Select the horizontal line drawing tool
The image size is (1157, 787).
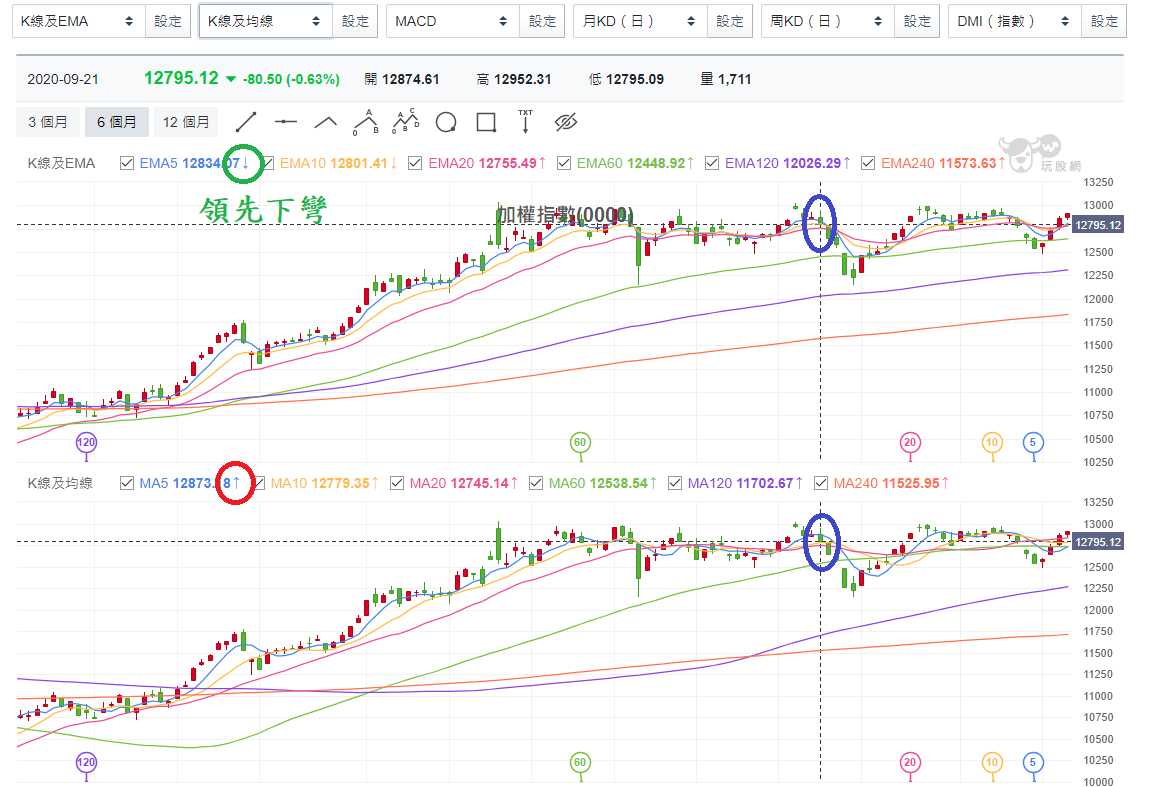285,121
